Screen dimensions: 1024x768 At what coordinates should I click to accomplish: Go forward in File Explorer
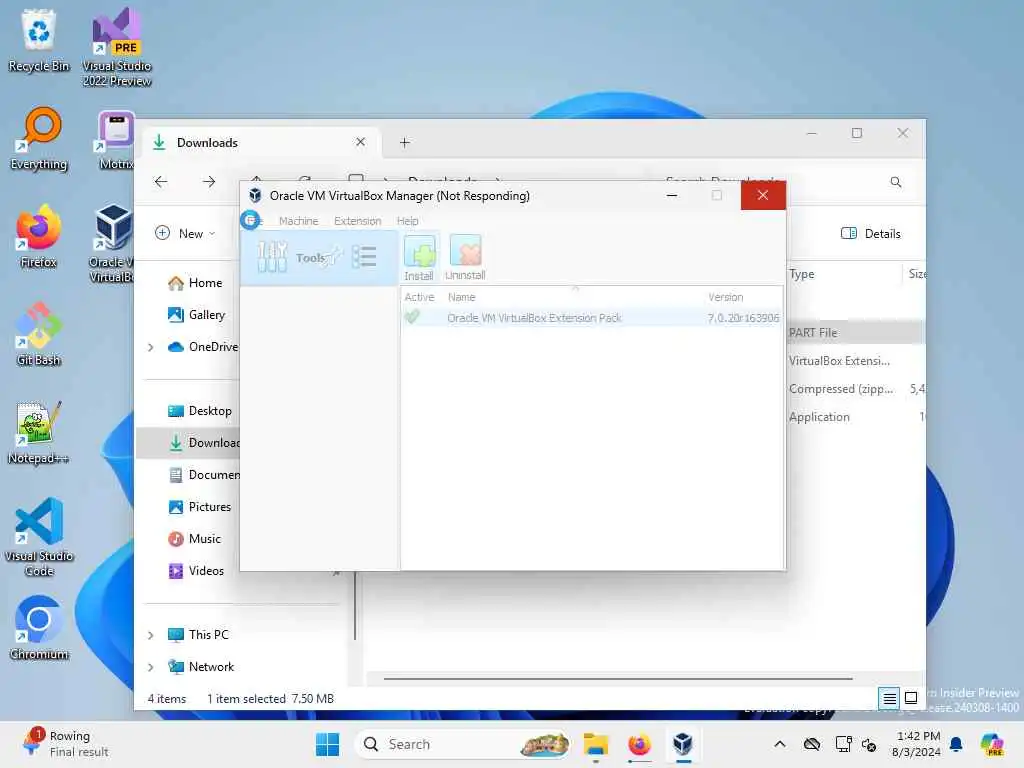click(x=209, y=182)
